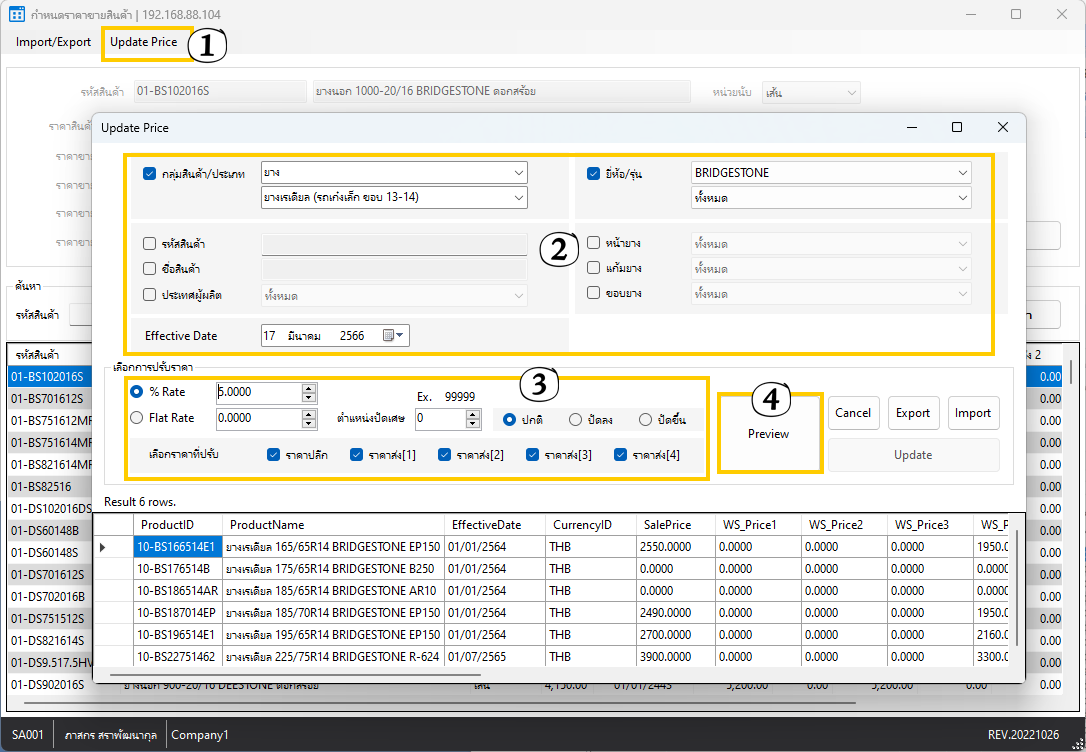Open the ยาง product group dropdown
Image resolution: width=1086 pixels, height=752 pixels.
518,173
